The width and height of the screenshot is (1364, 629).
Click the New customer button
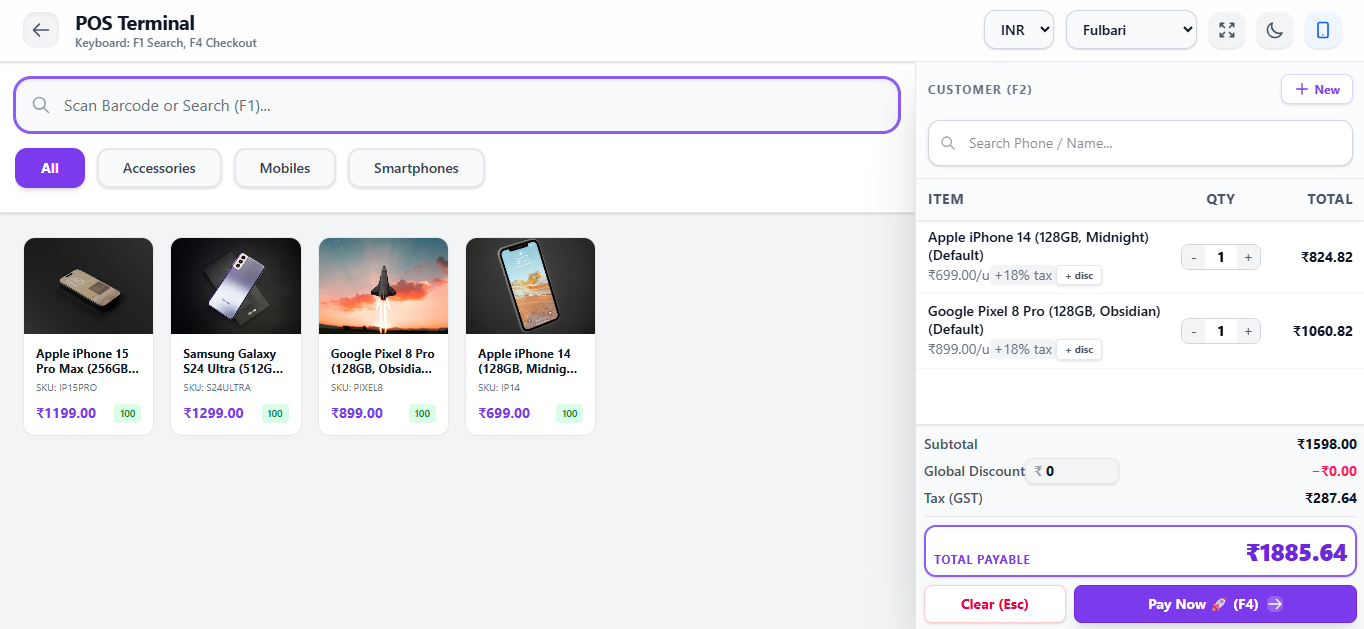(x=1317, y=89)
